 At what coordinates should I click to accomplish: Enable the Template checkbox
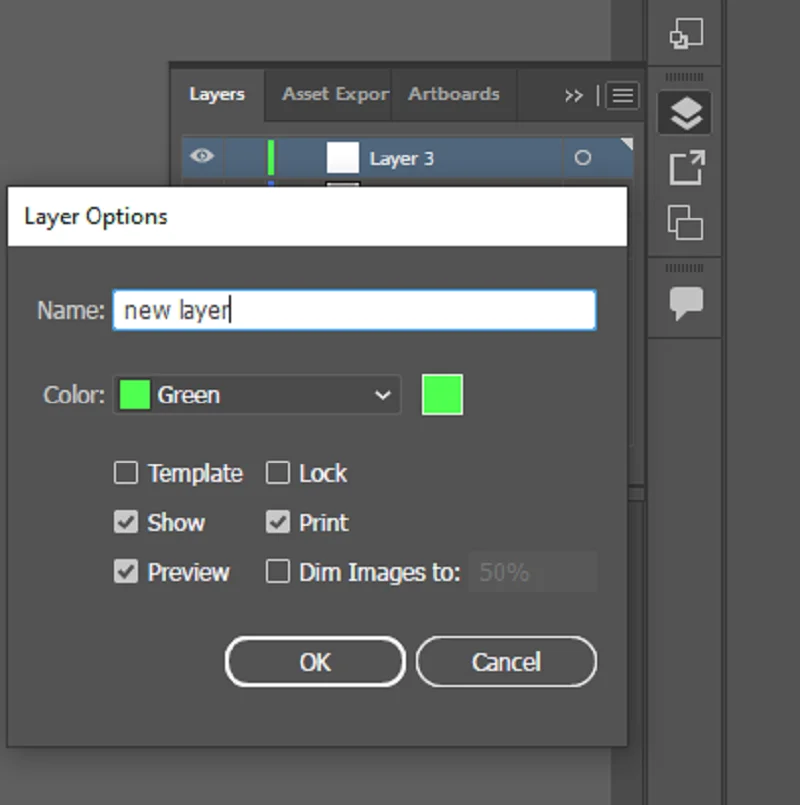pyautogui.click(x=126, y=473)
